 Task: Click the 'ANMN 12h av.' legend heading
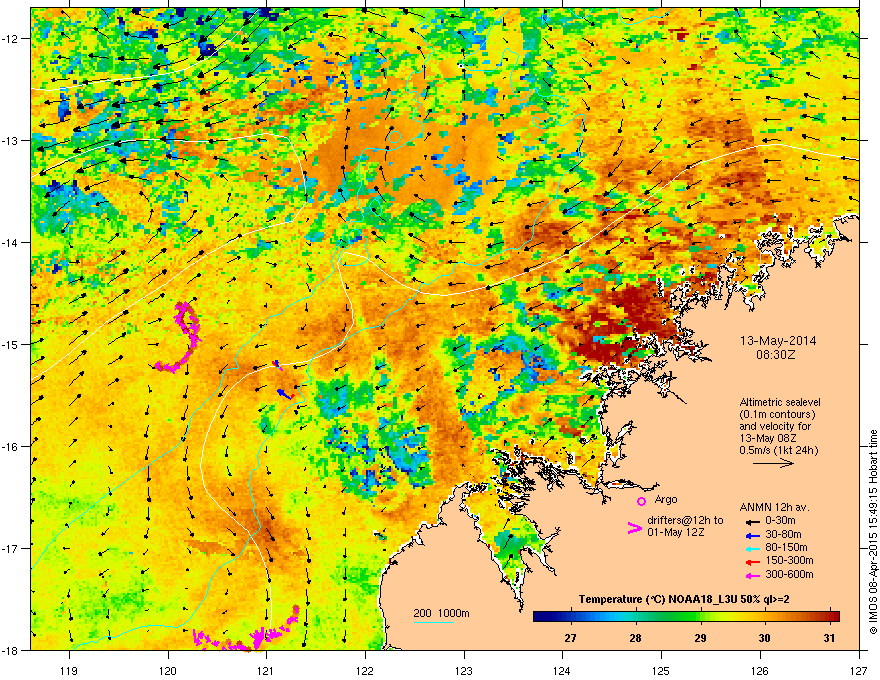[x=774, y=507]
